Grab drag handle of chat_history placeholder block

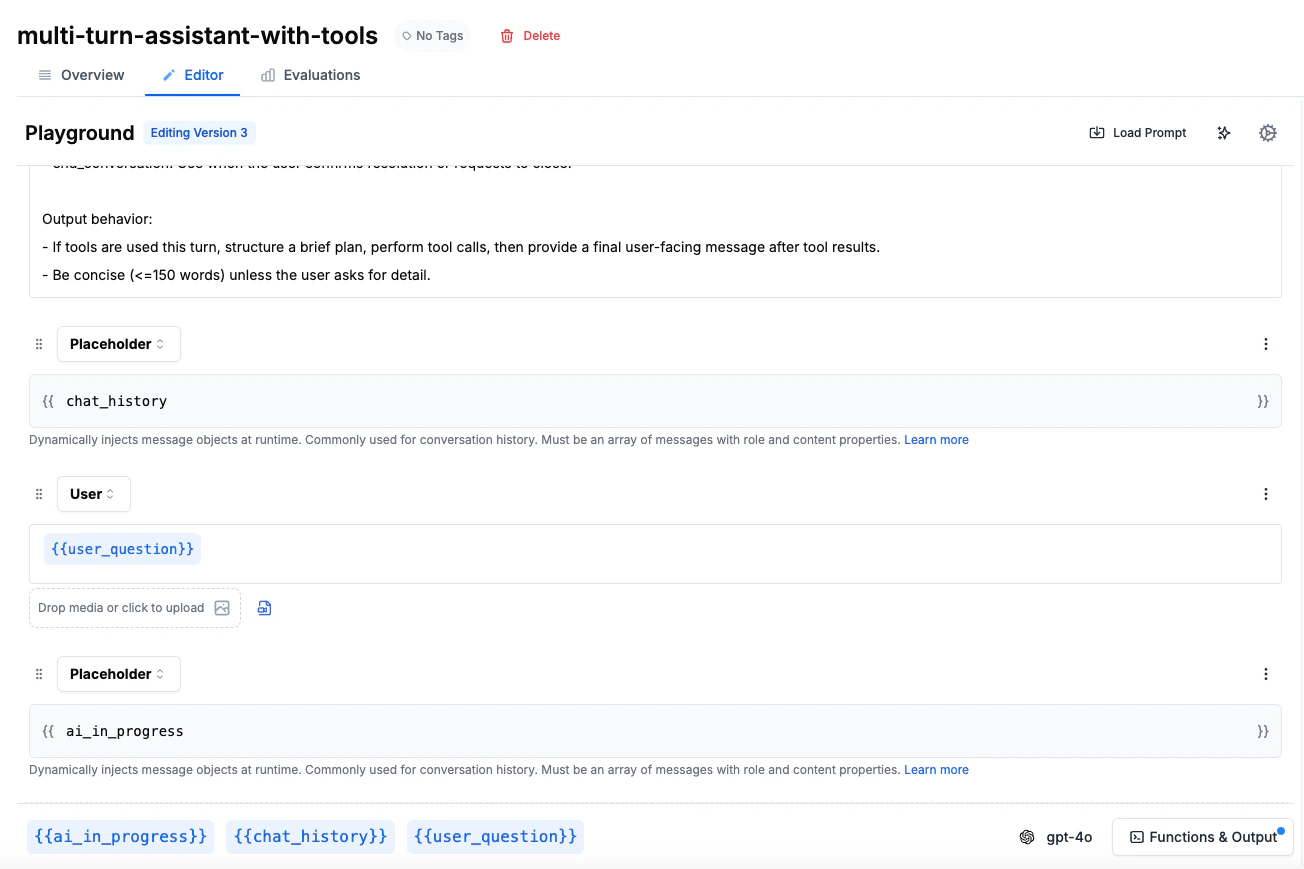(x=39, y=344)
